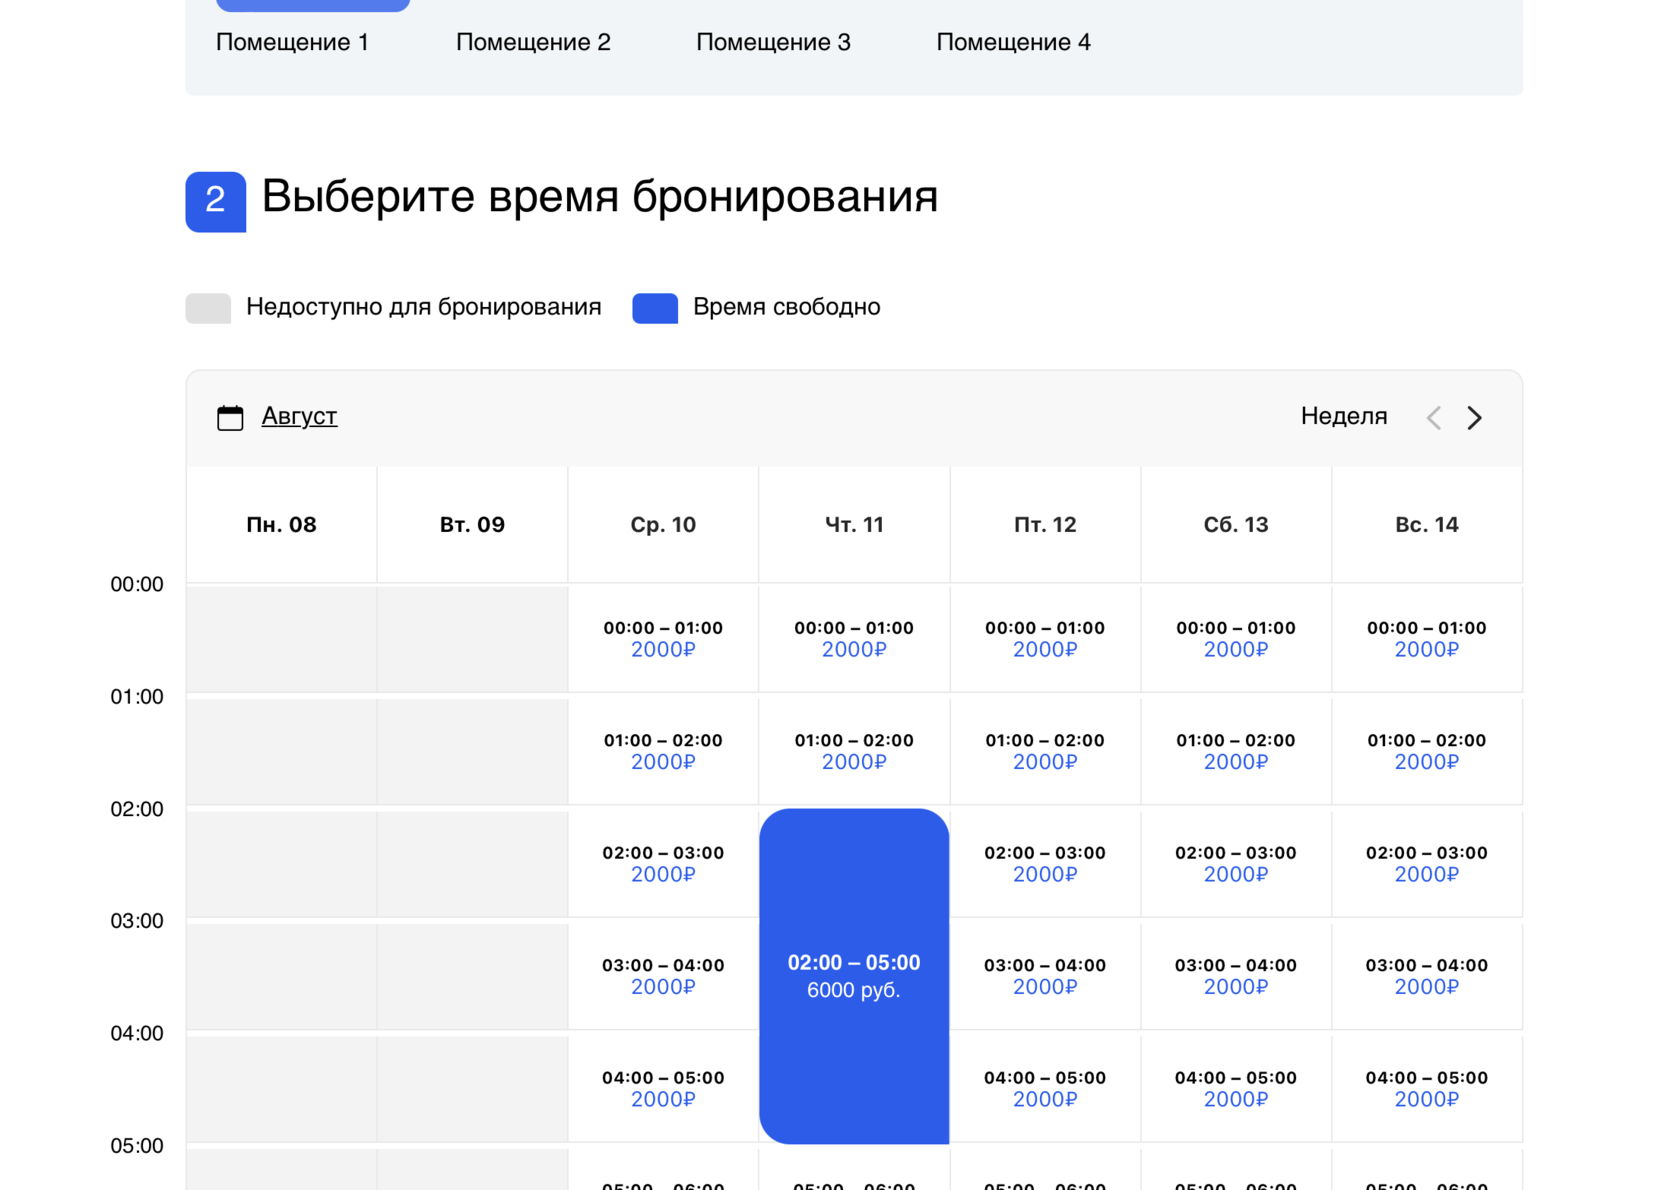
Task: Book Wednesday 00:00 – 01:00 slot
Action: point(663,639)
